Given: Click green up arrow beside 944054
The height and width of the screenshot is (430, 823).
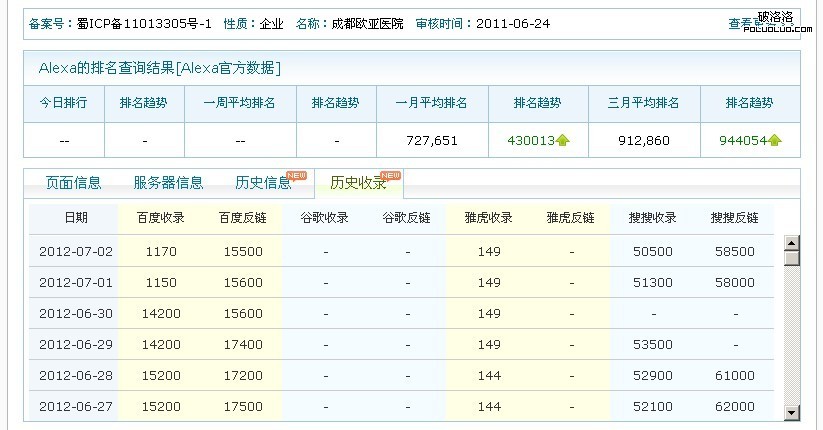Looking at the screenshot, I should [x=775, y=141].
